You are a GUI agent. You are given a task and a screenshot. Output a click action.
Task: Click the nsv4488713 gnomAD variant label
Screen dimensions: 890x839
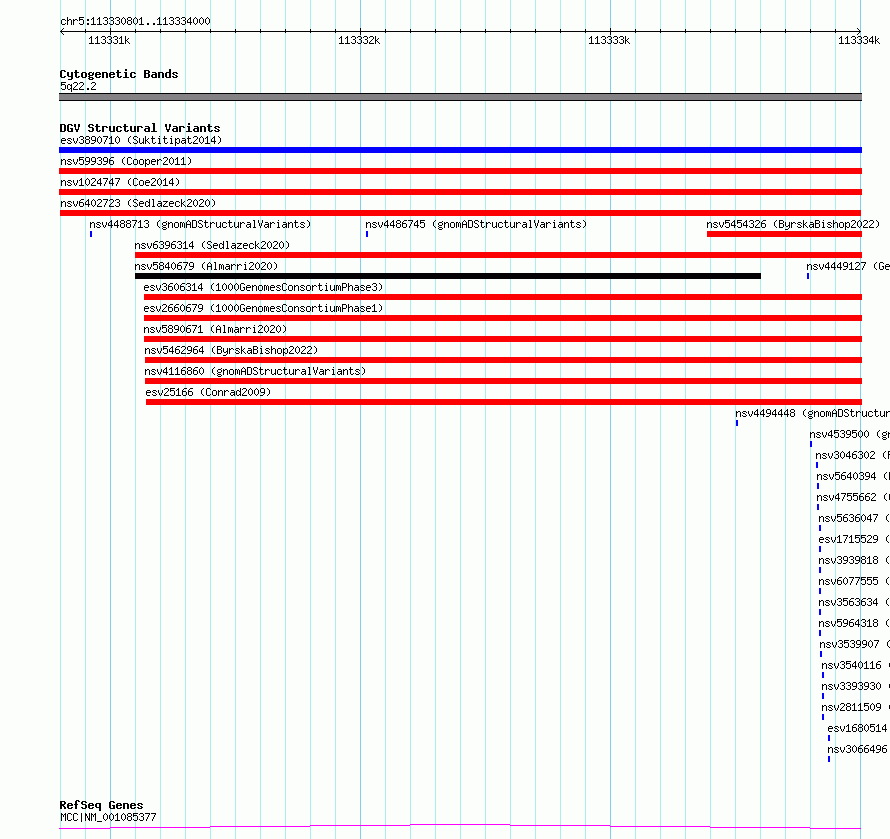pos(200,224)
